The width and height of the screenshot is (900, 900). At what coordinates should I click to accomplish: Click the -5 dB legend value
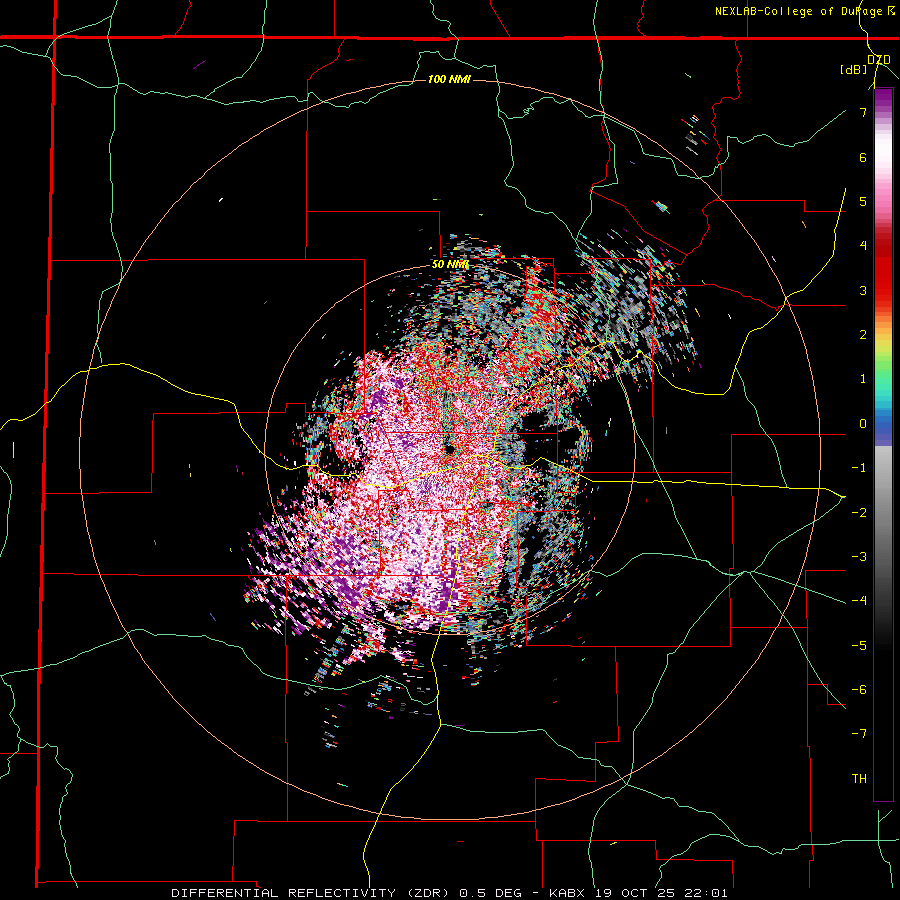tap(859, 646)
